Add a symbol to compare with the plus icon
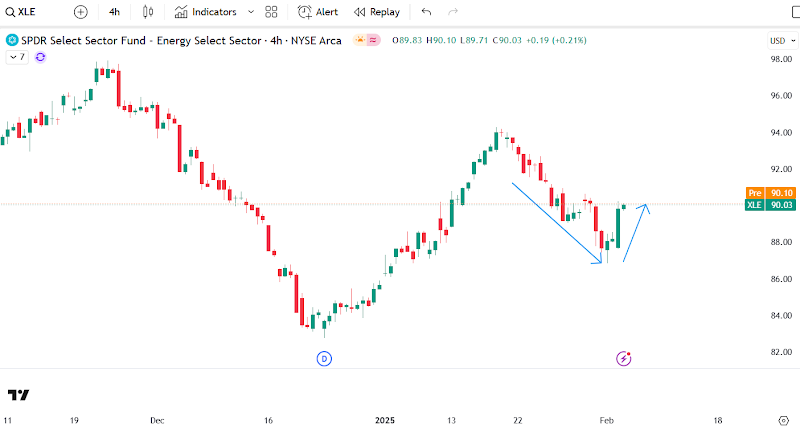This screenshot has width=800, height=428. pyautogui.click(x=81, y=12)
